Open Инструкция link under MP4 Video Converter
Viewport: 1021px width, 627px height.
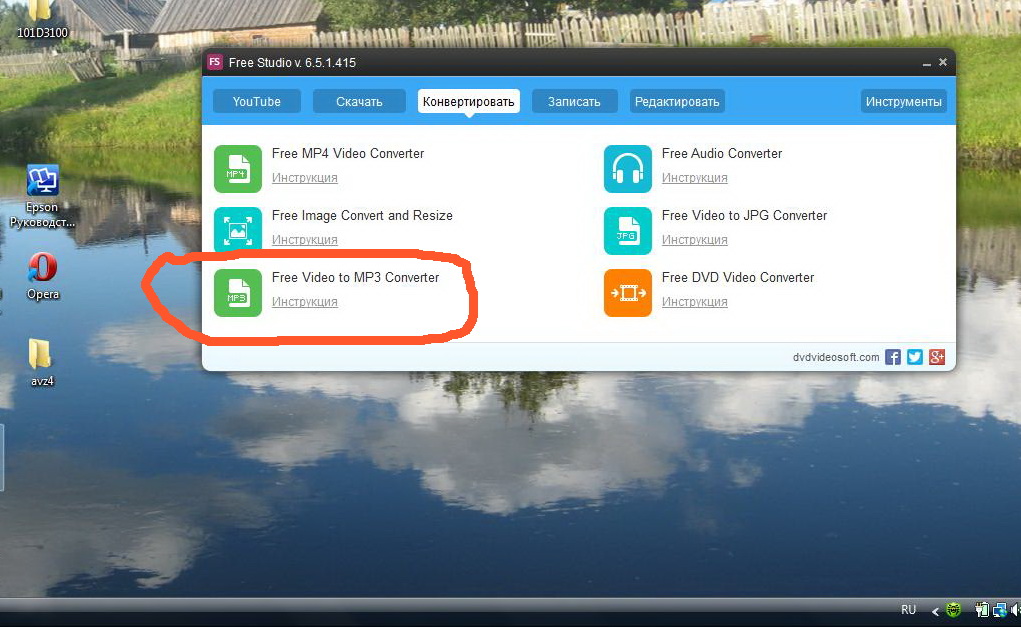tap(305, 178)
